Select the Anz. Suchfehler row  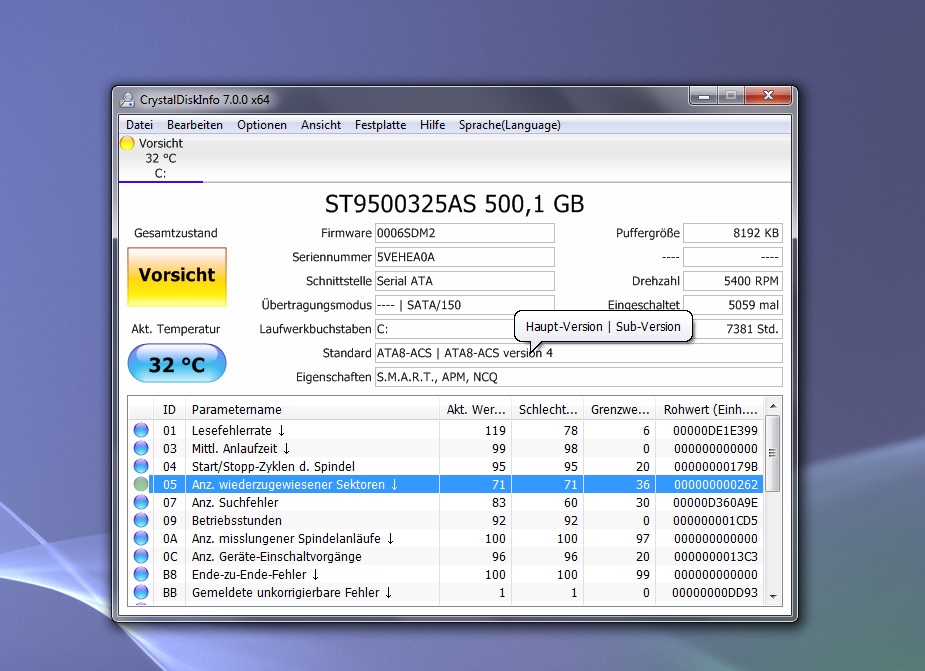point(446,502)
